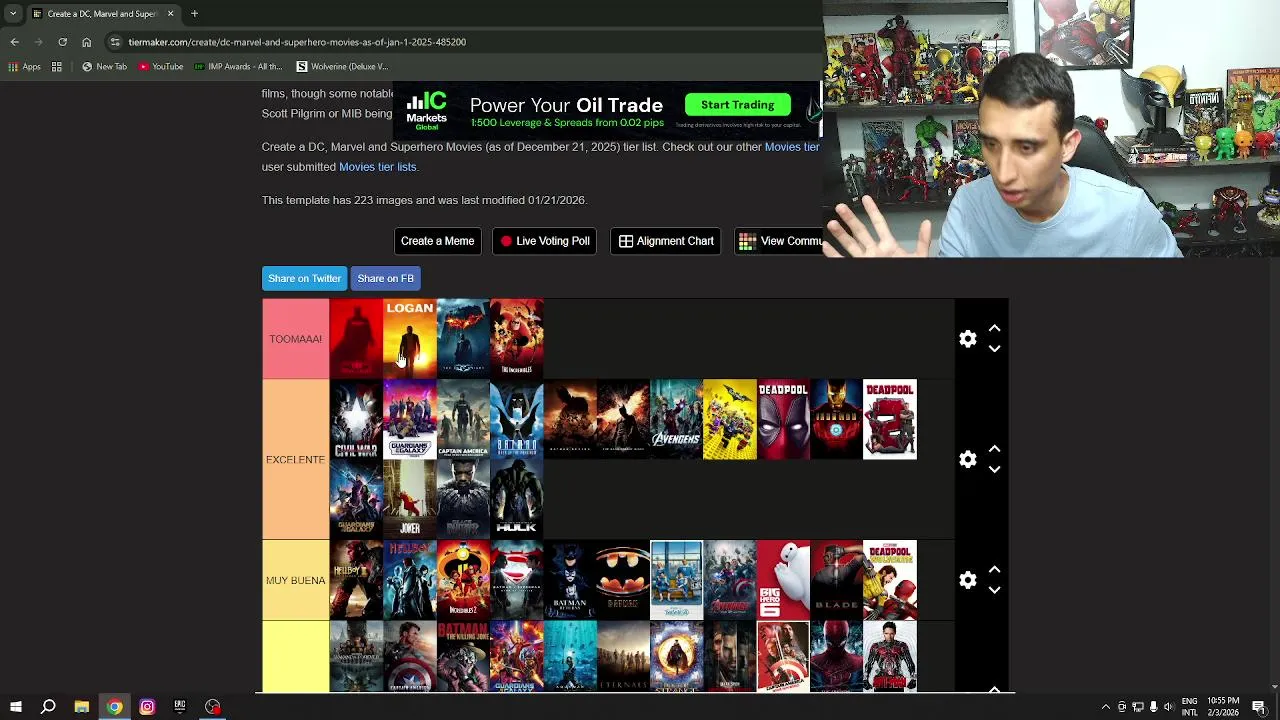This screenshot has width=1280, height=720.
Task: Open the YouTube bookmark
Action: (161, 67)
